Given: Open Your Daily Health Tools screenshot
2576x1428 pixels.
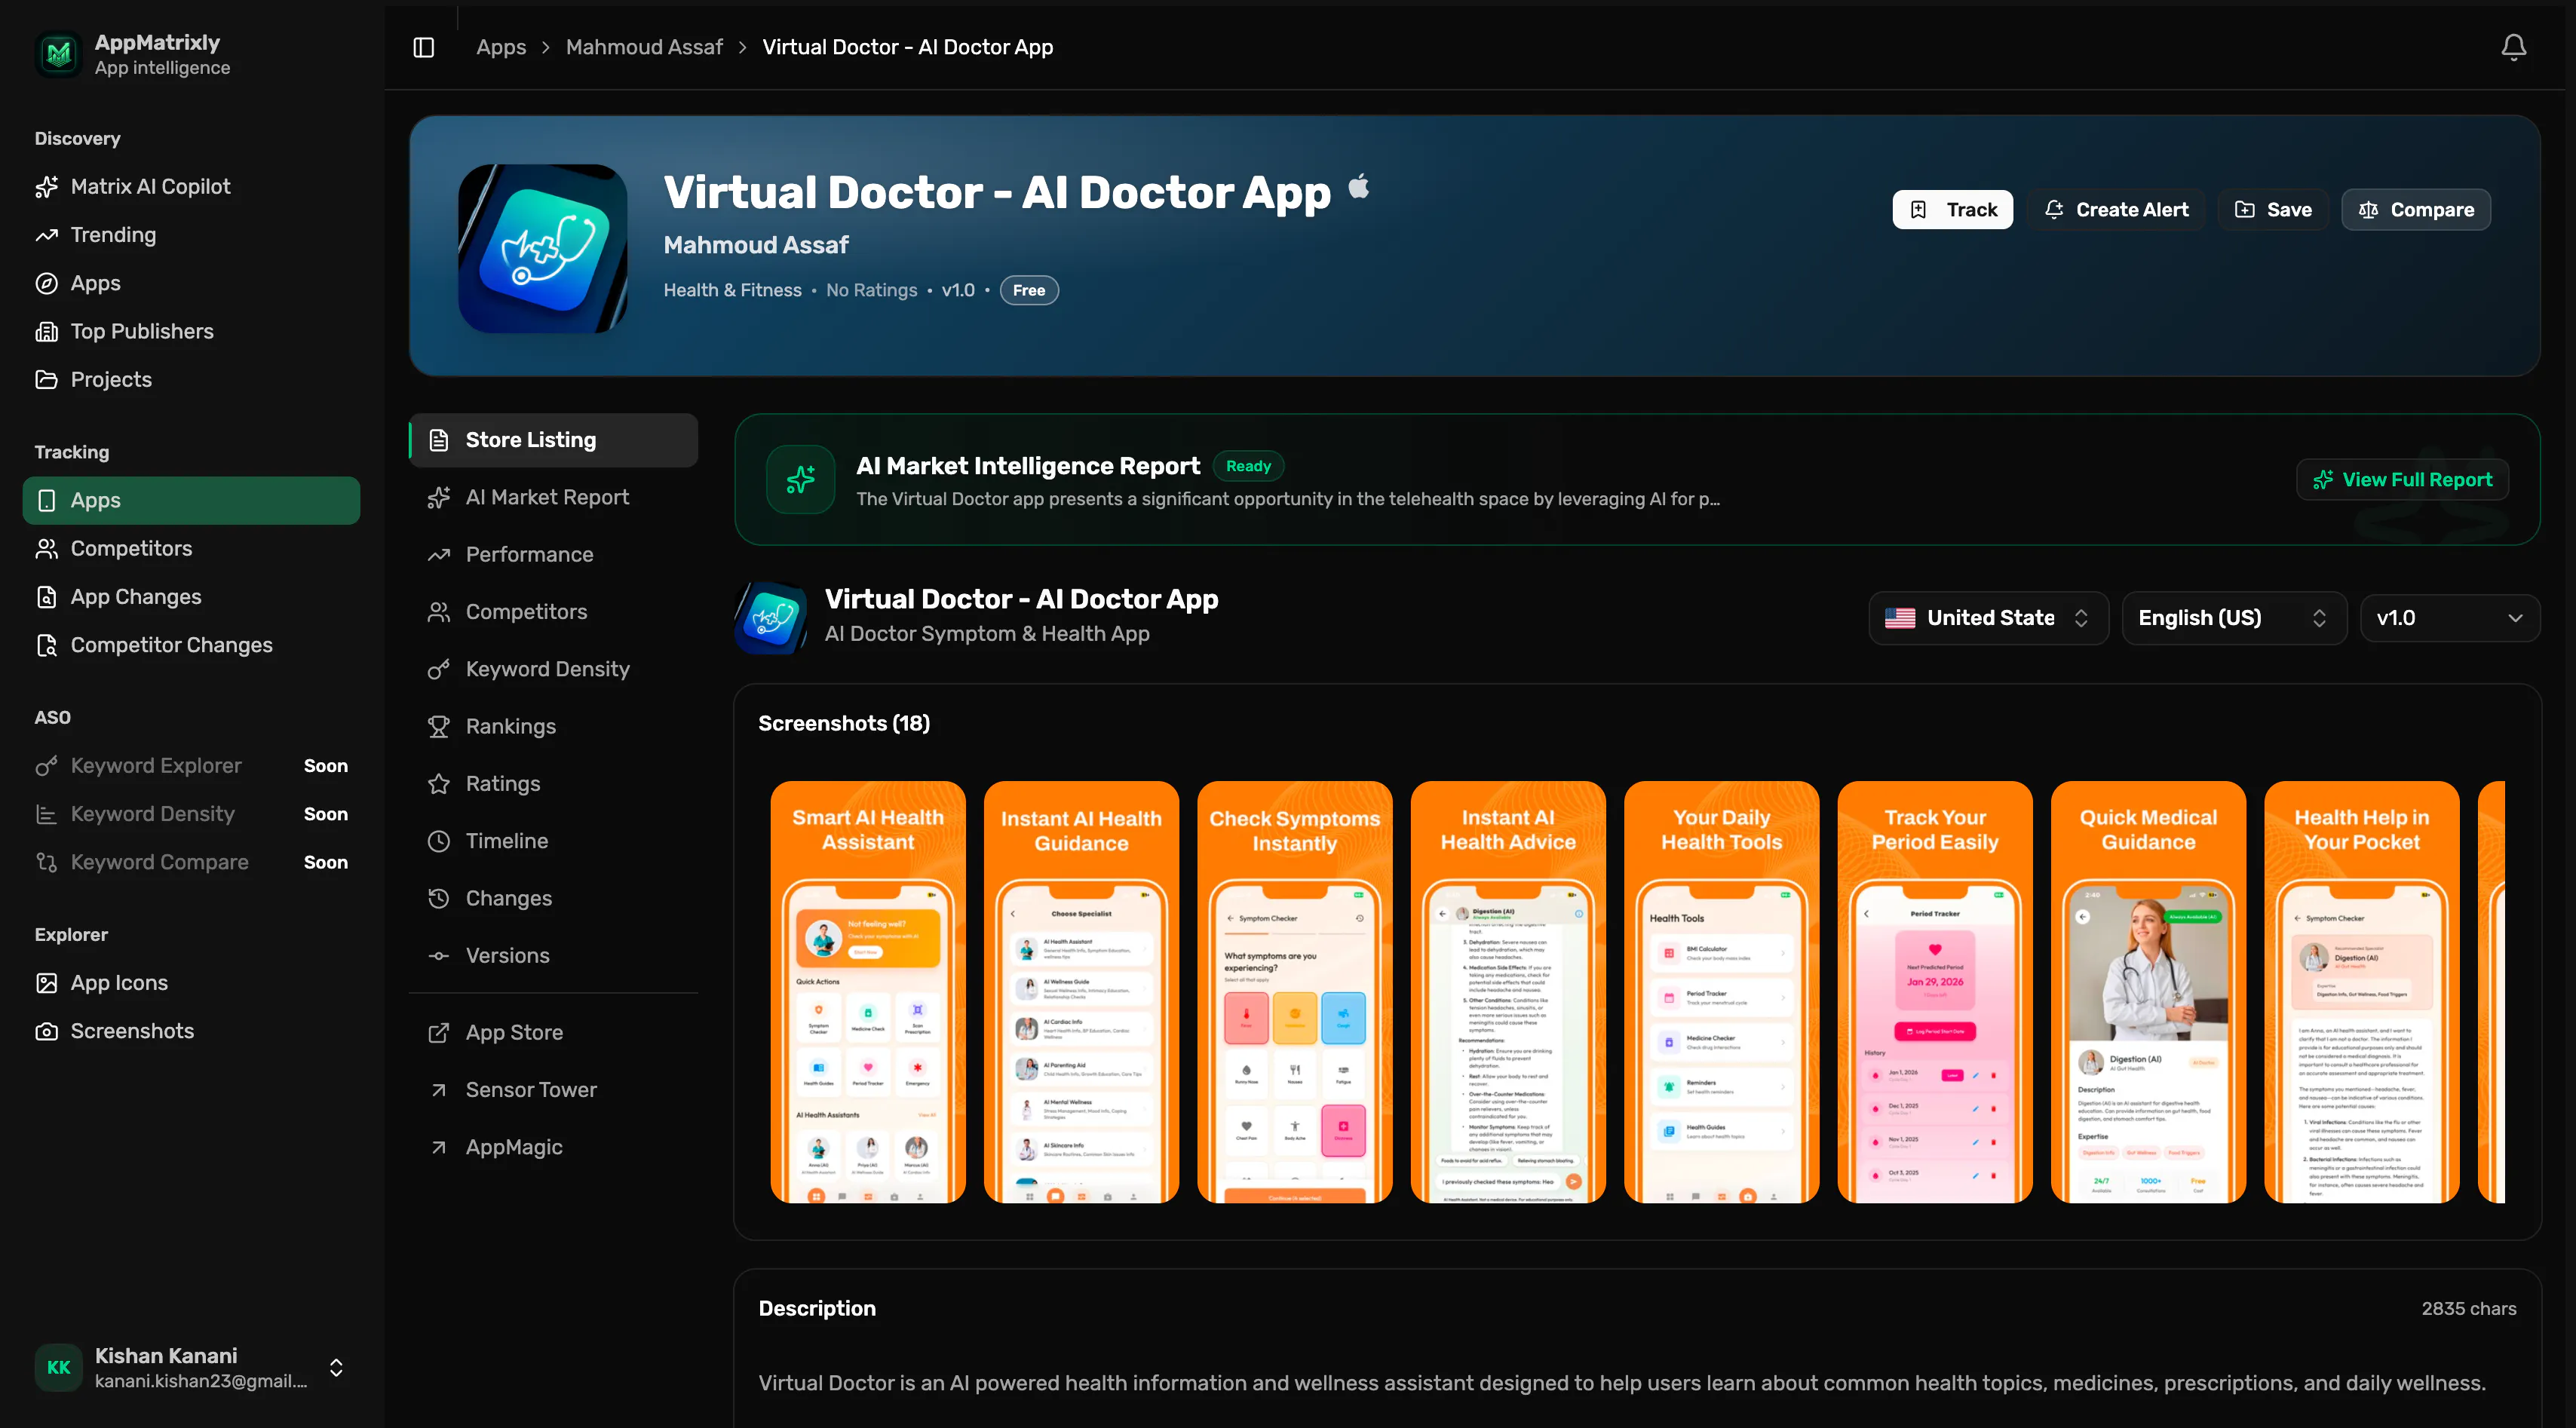Looking at the screenshot, I should tap(1721, 992).
